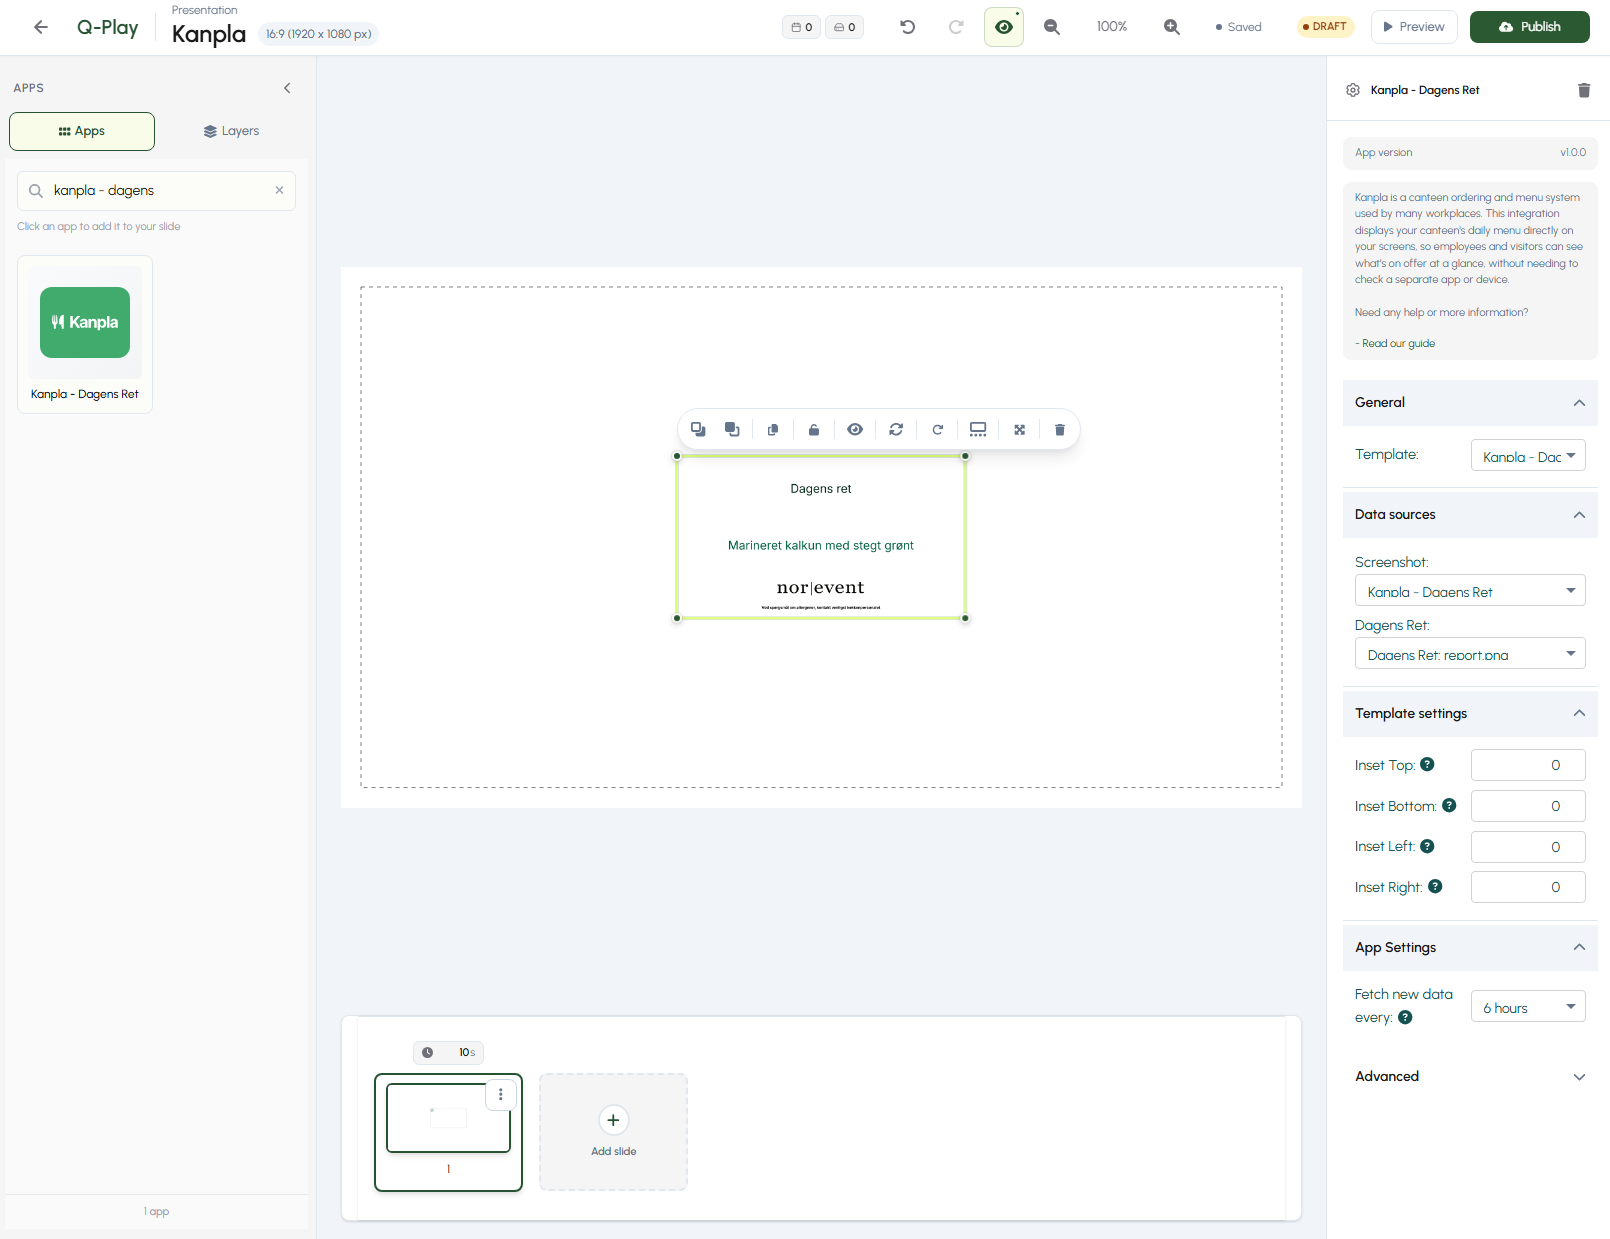Clear the app search field
This screenshot has width=1610, height=1239.
tap(279, 190)
